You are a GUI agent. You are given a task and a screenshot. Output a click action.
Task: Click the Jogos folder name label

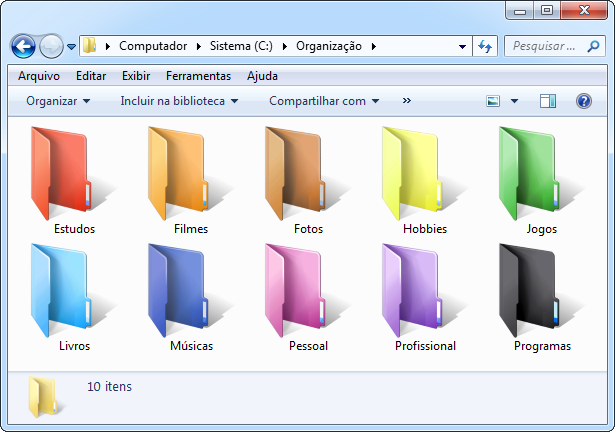pyautogui.click(x=542, y=229)
